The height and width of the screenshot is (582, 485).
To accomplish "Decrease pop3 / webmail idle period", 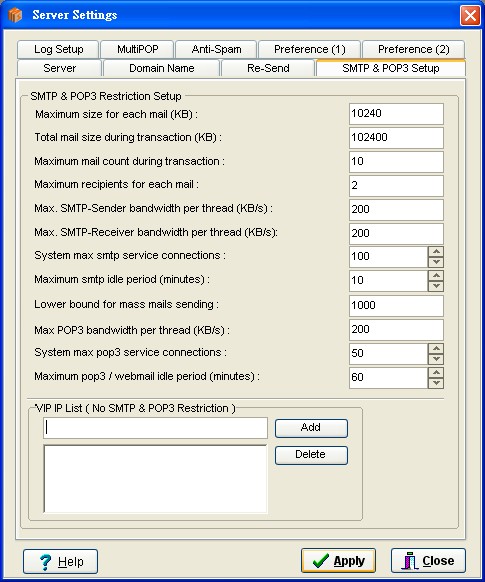I will pos(436,383).
